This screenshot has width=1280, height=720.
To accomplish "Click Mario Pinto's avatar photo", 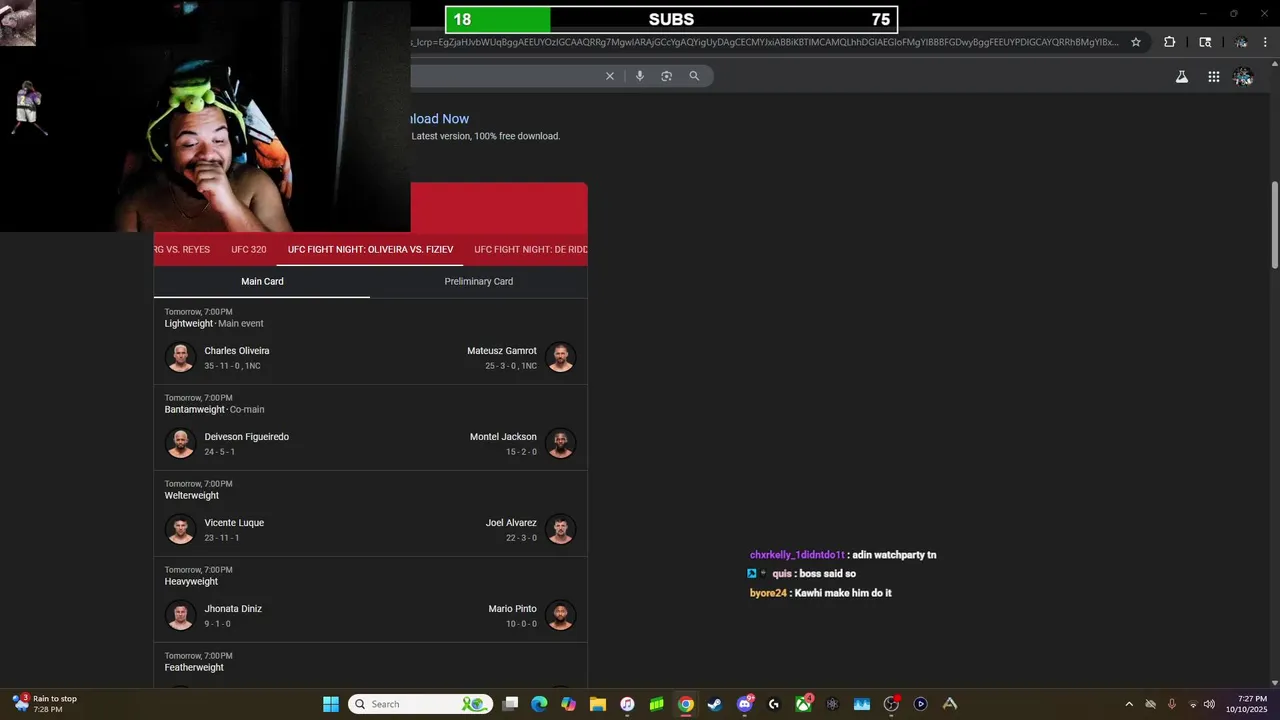I will 561,615.
